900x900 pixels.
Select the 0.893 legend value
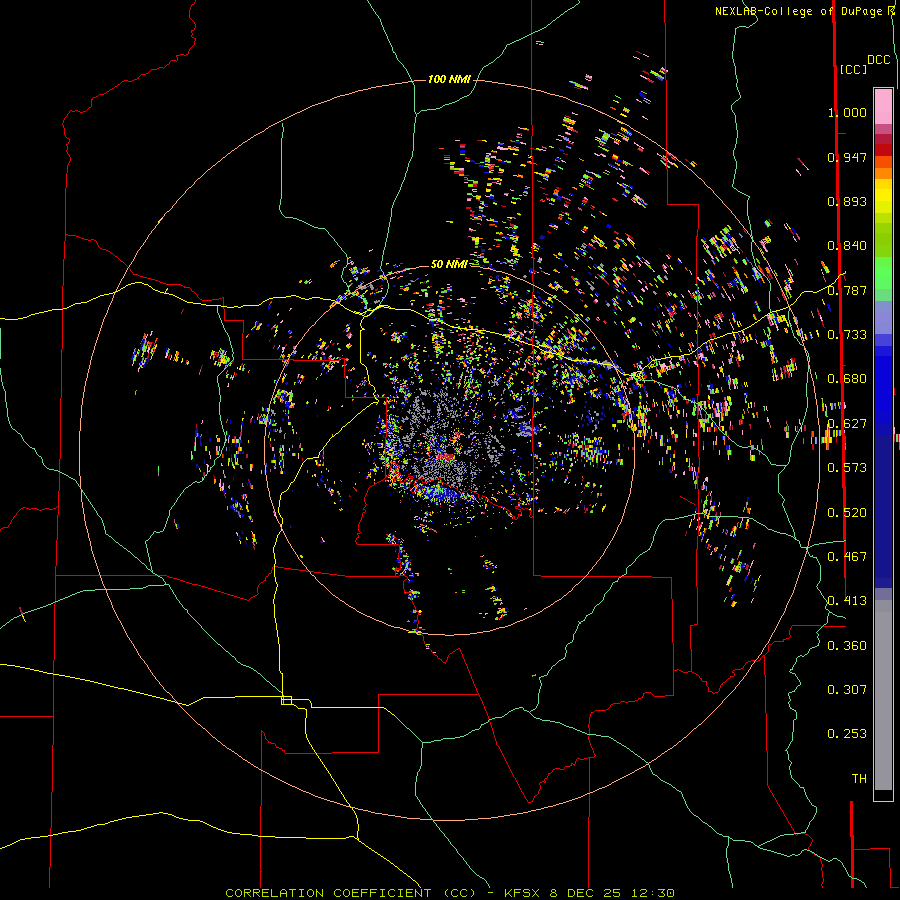point(847,201)
